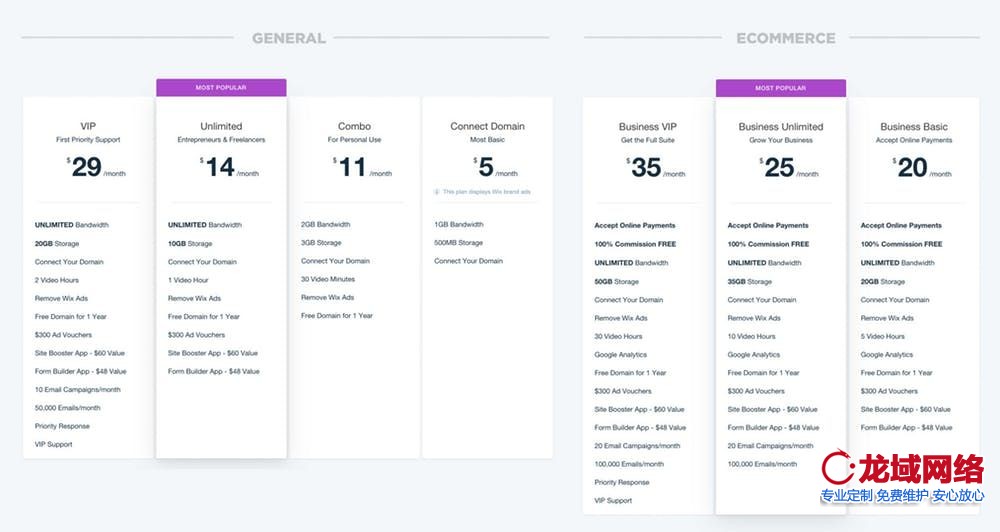Select the GENERAL plans section heading
Image resolution: width=1000 pixels, height=532 pixels.
coord(288,38)
